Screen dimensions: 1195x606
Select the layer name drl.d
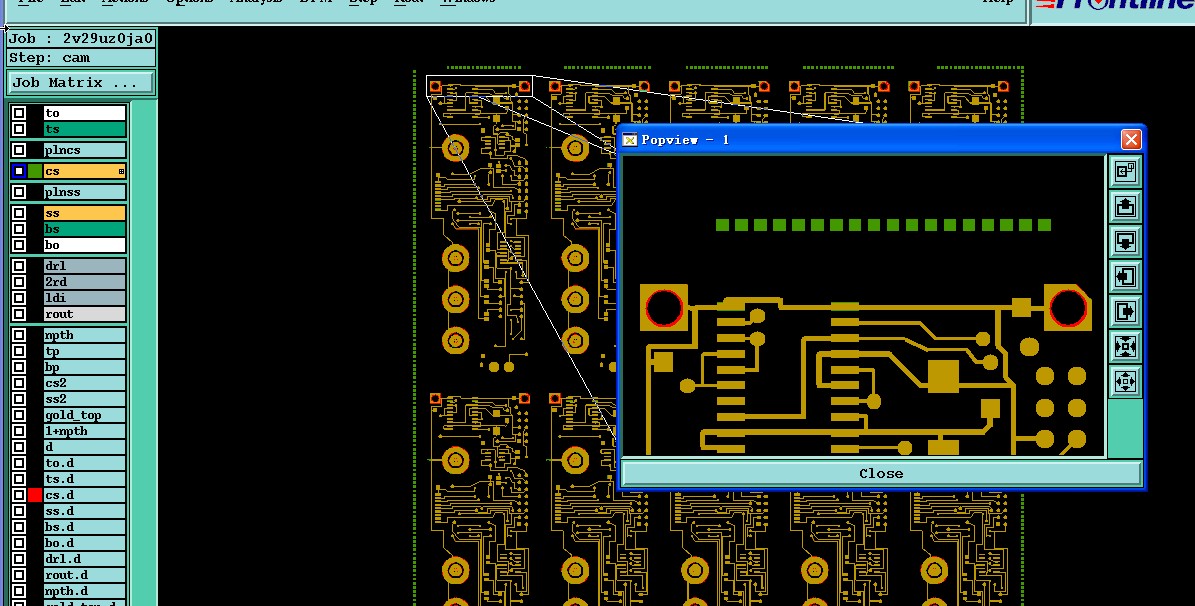(x=85, y=560)
